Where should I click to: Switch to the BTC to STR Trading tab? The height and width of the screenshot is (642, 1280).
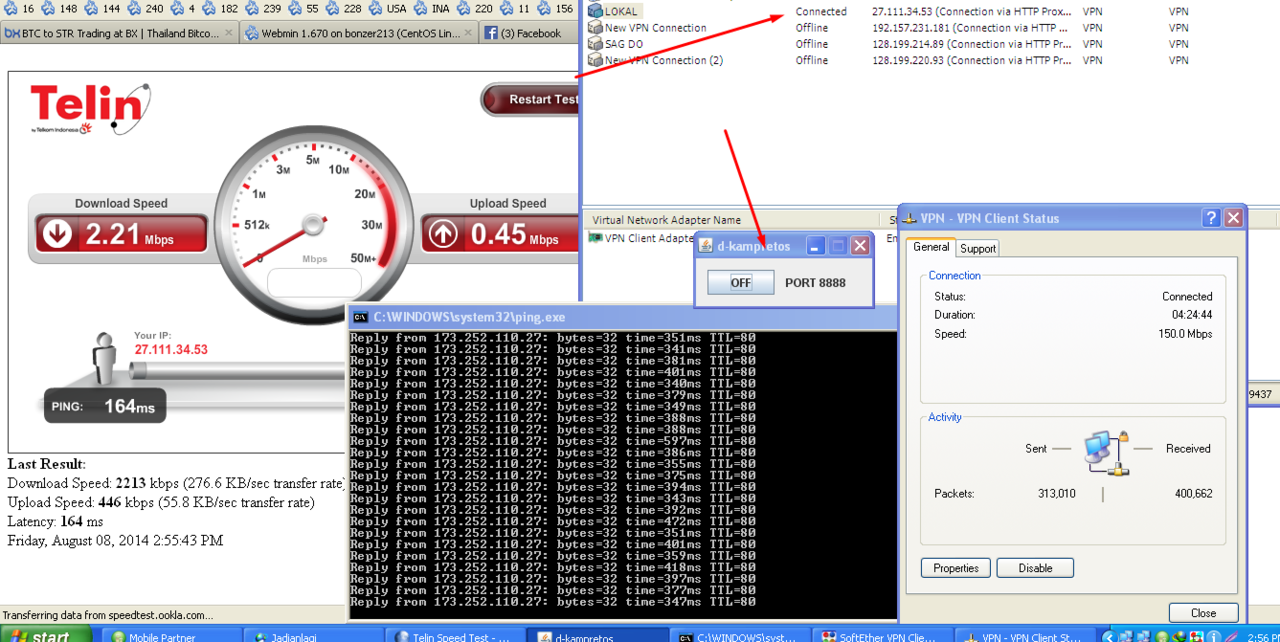118,33
